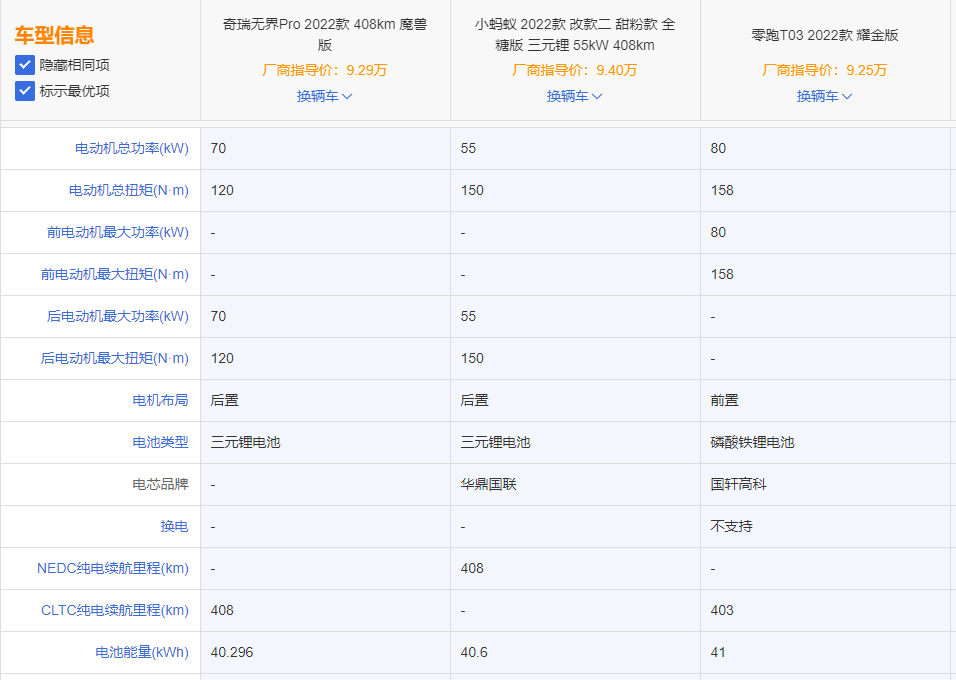Select the 41 battery energy value
The image size is (956, 680).
coord(718,653)
